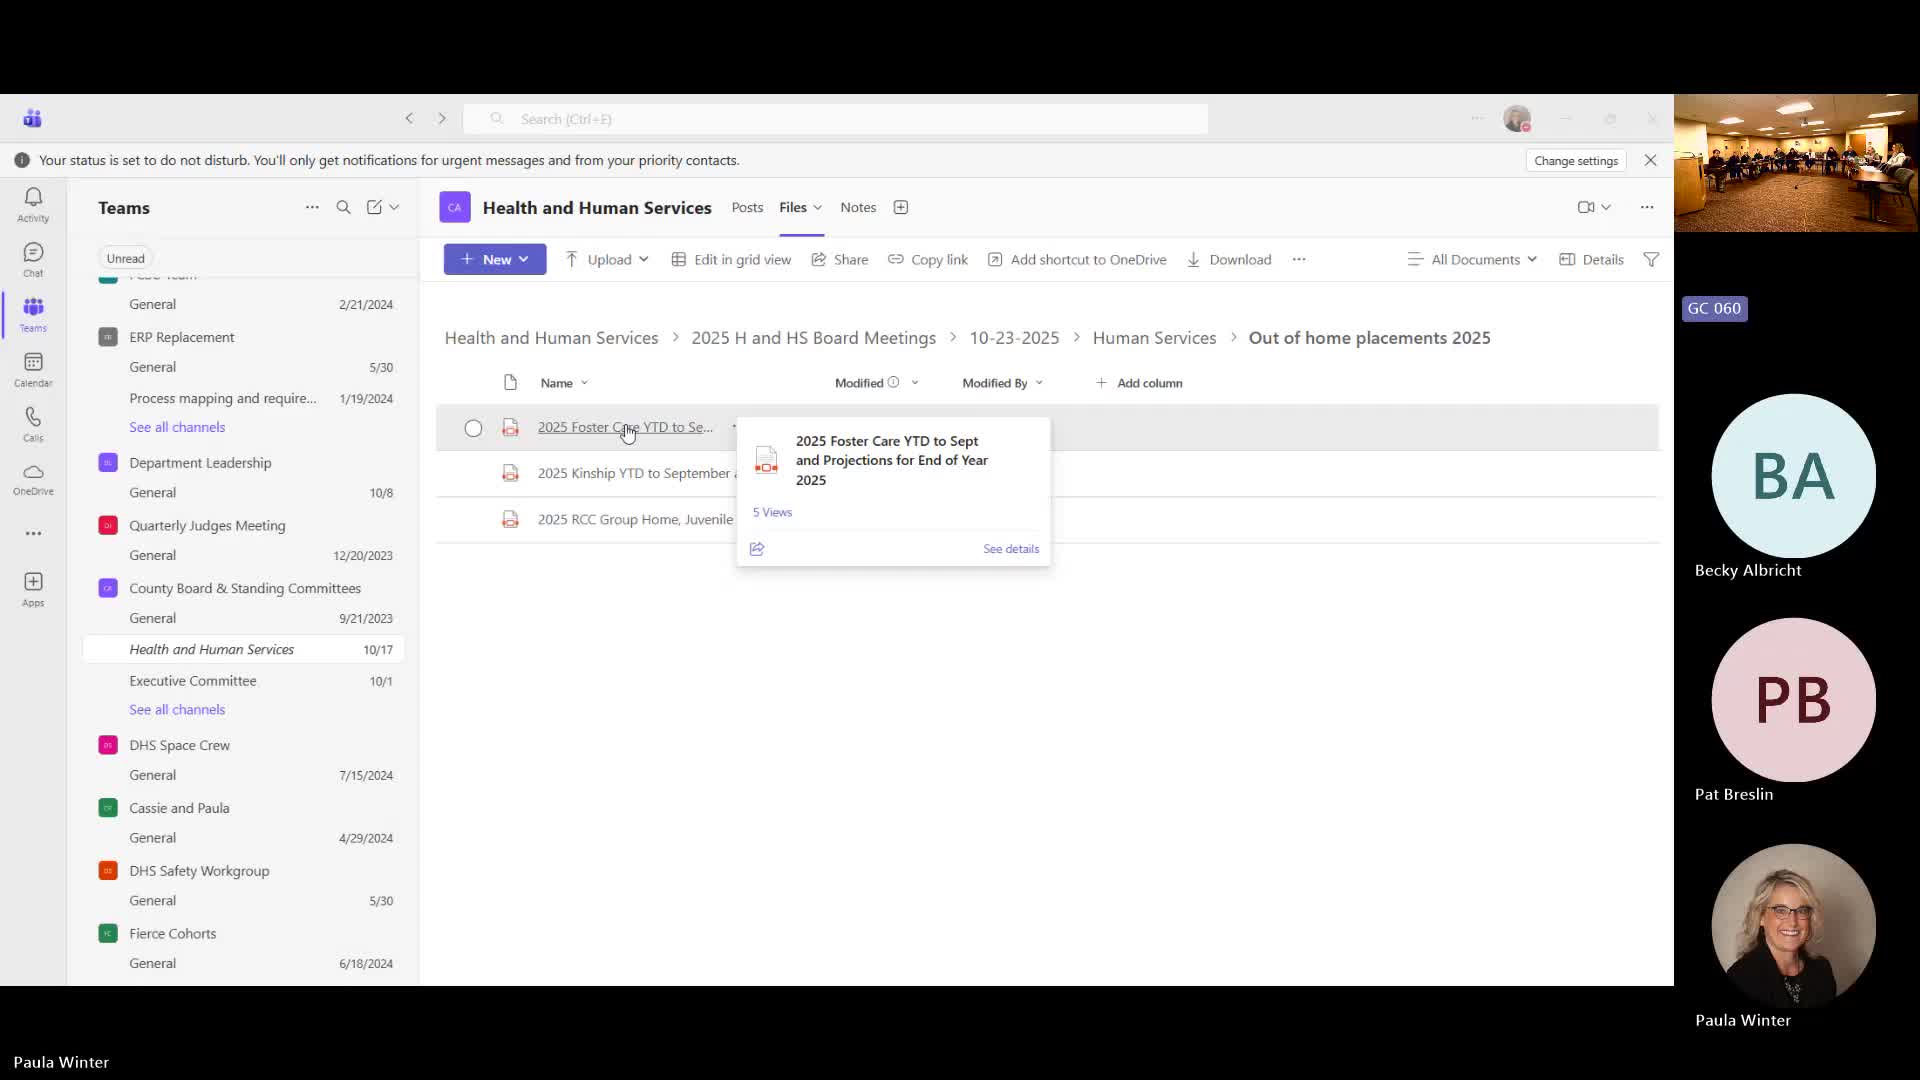Open the Calendar icon in sidebar

[33, 368]
